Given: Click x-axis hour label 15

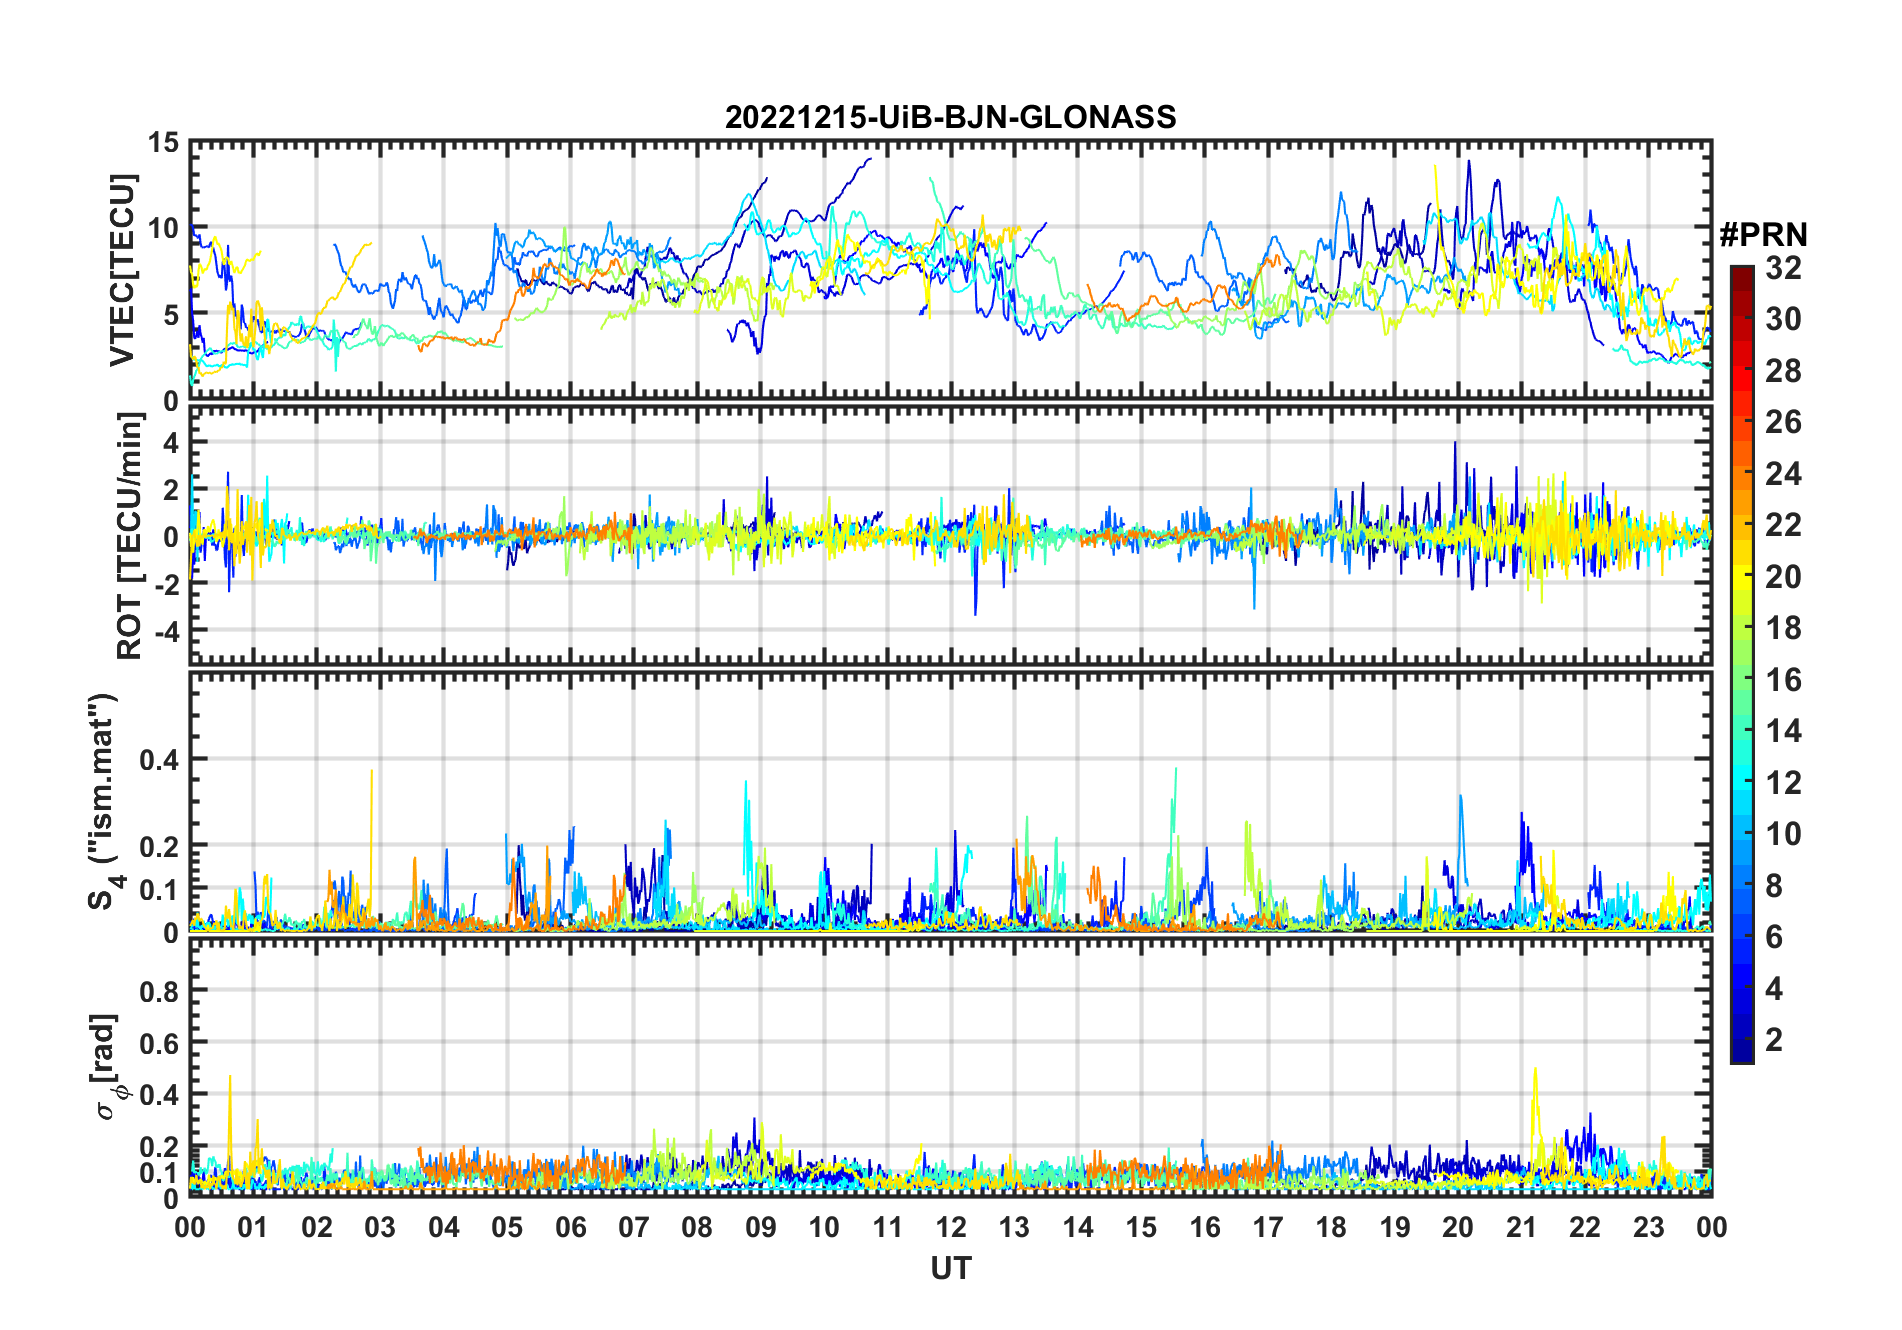Looking at the screenshot, I should click(x=1141, y=1227).
